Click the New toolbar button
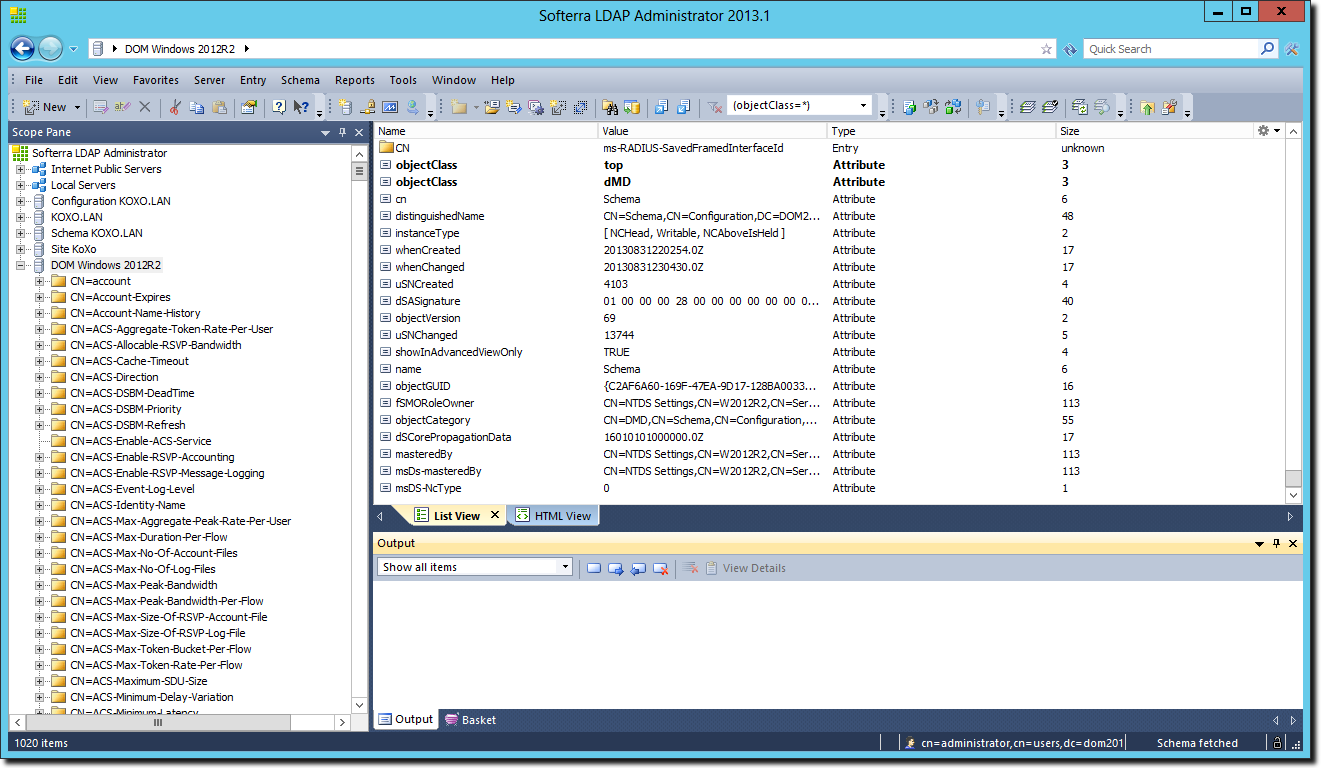This screenshot has width=1321, height=768. point(44,107)
